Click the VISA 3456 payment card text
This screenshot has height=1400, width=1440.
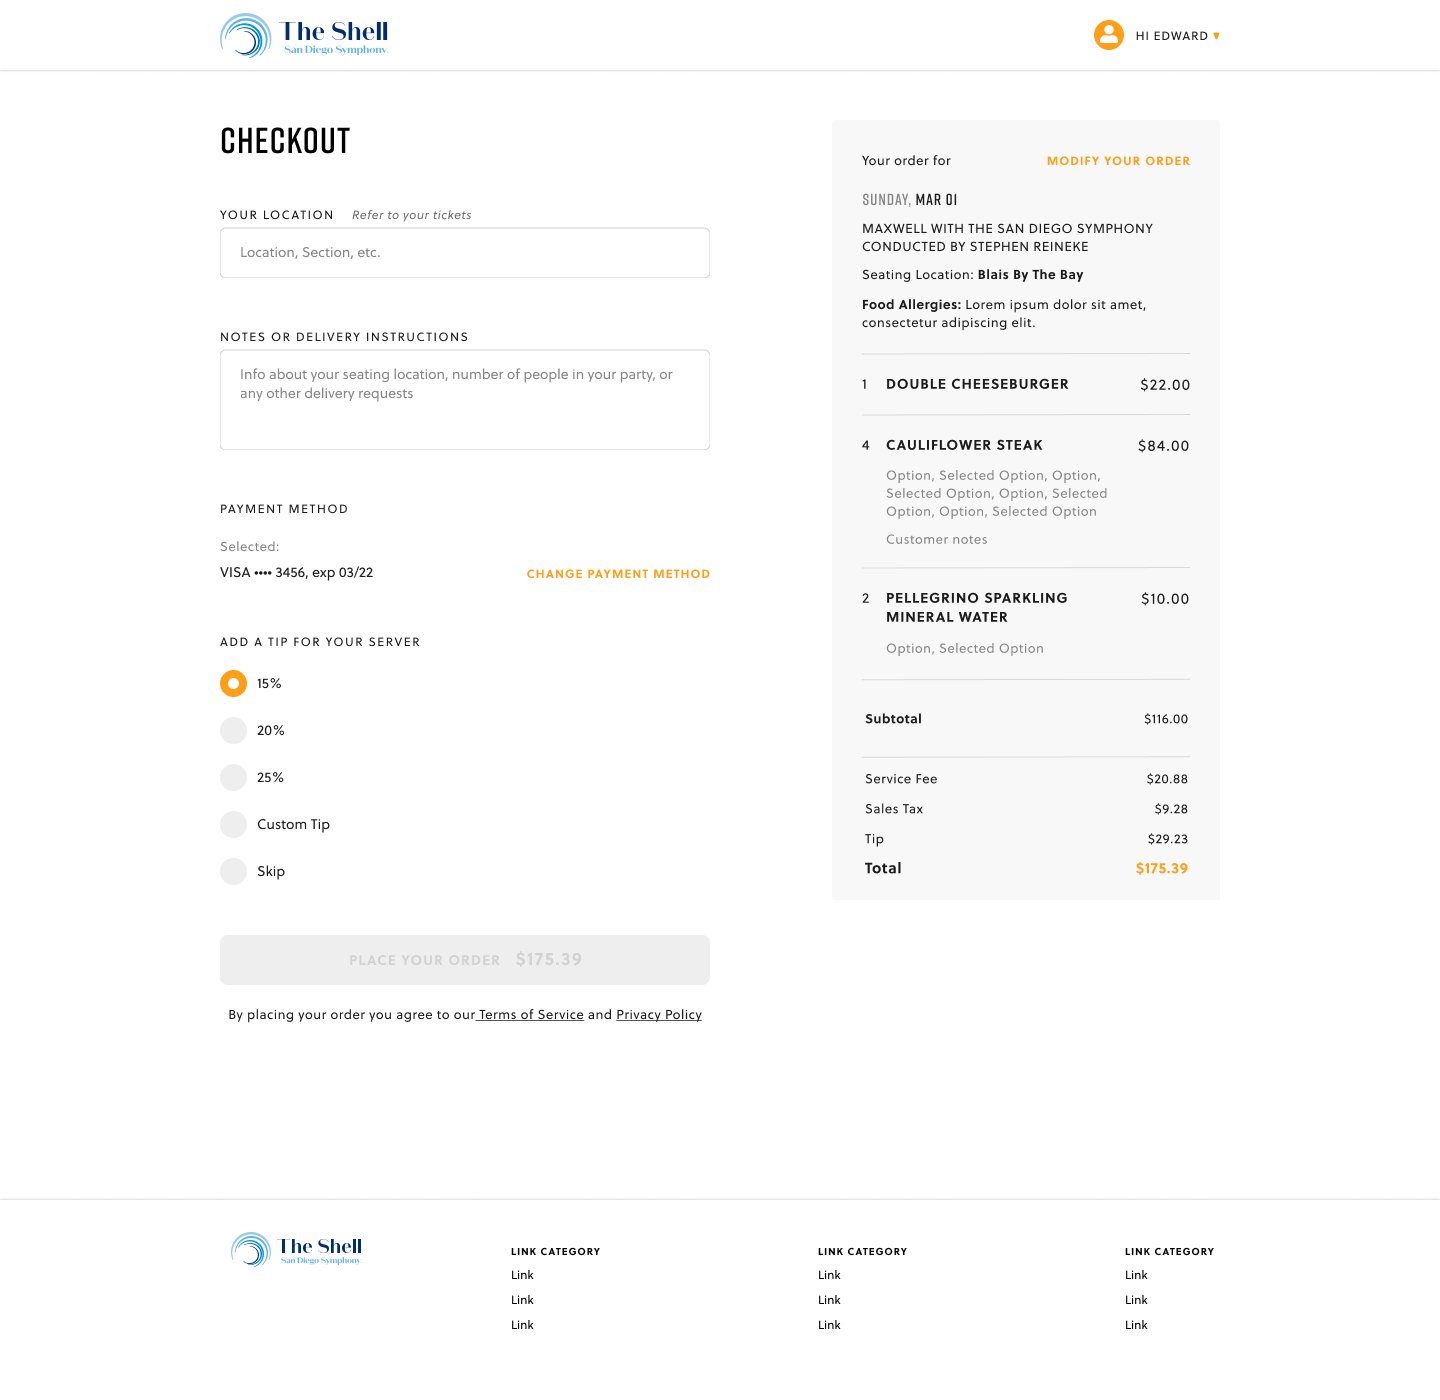[296, 573]
